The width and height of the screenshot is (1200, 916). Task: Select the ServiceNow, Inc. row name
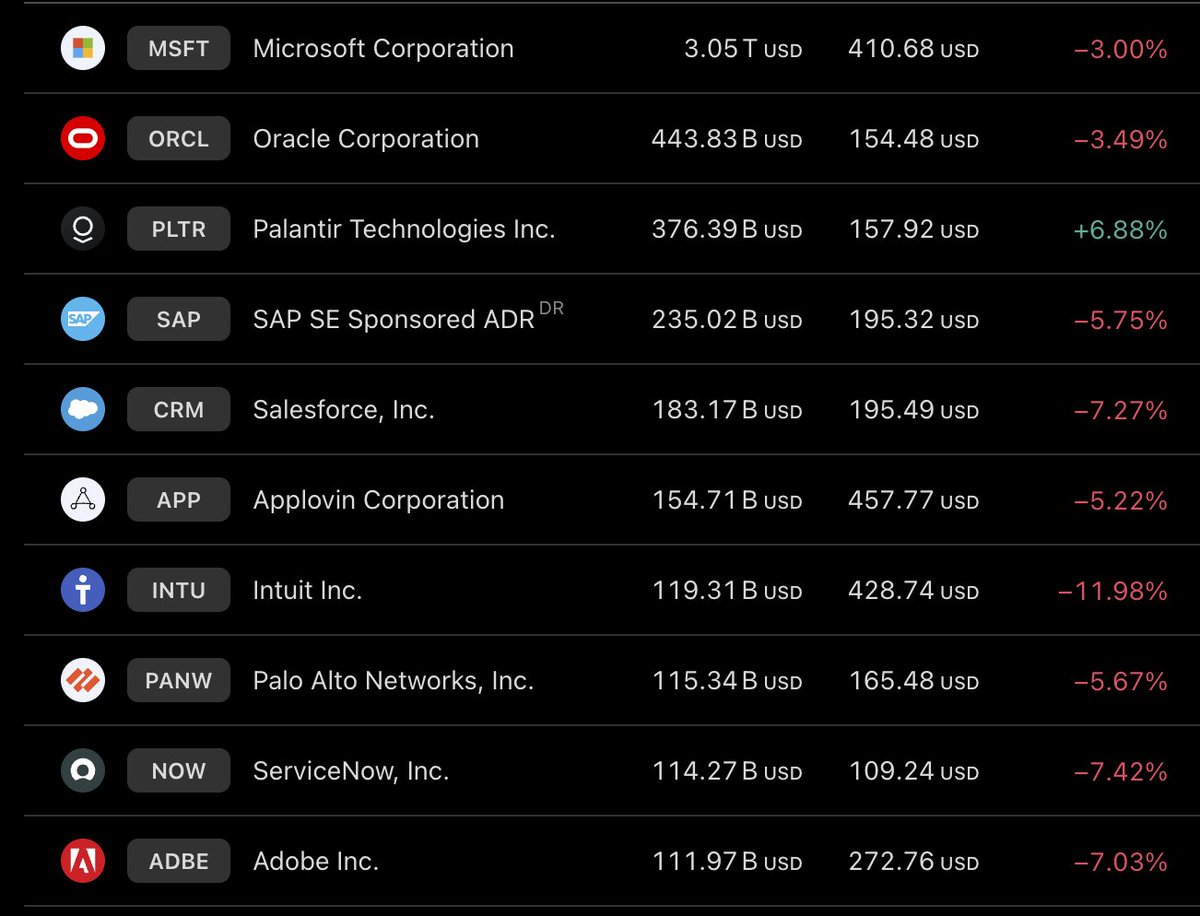click(x=351, y=771)
